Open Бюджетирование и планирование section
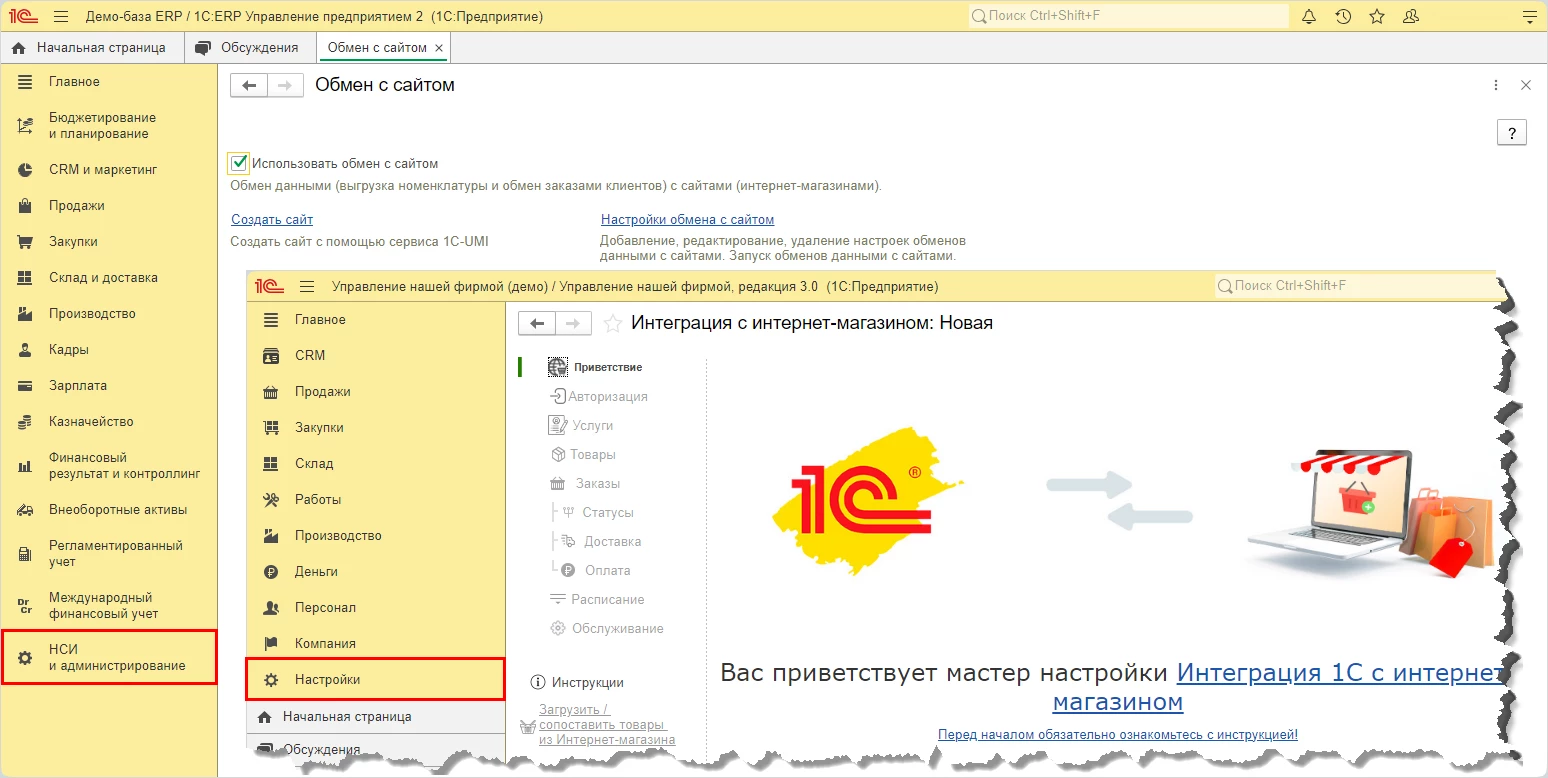The image size is (1548, 778). (109, 126)
